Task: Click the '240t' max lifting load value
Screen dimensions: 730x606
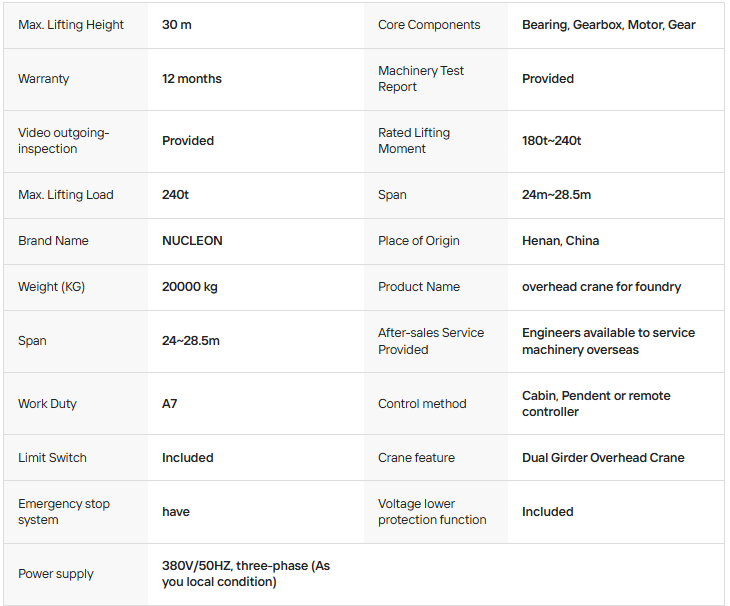Action: (x=175, y=195)
